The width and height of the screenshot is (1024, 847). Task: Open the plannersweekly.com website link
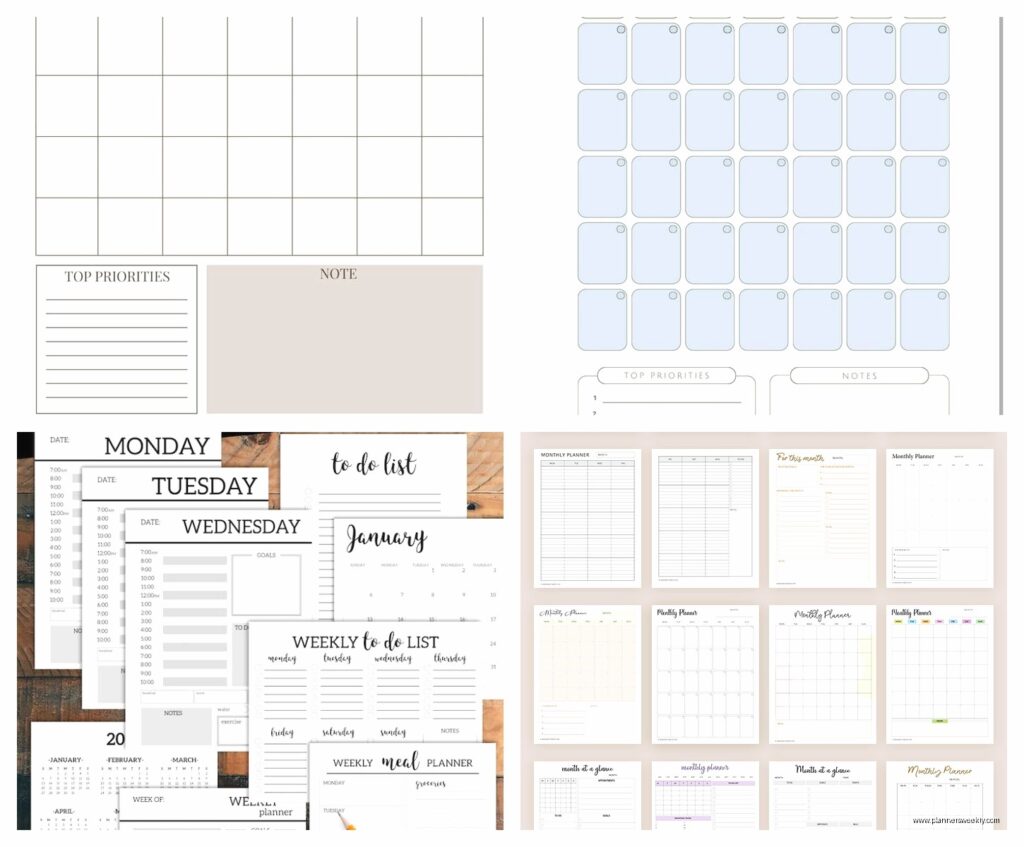point(955,820)
